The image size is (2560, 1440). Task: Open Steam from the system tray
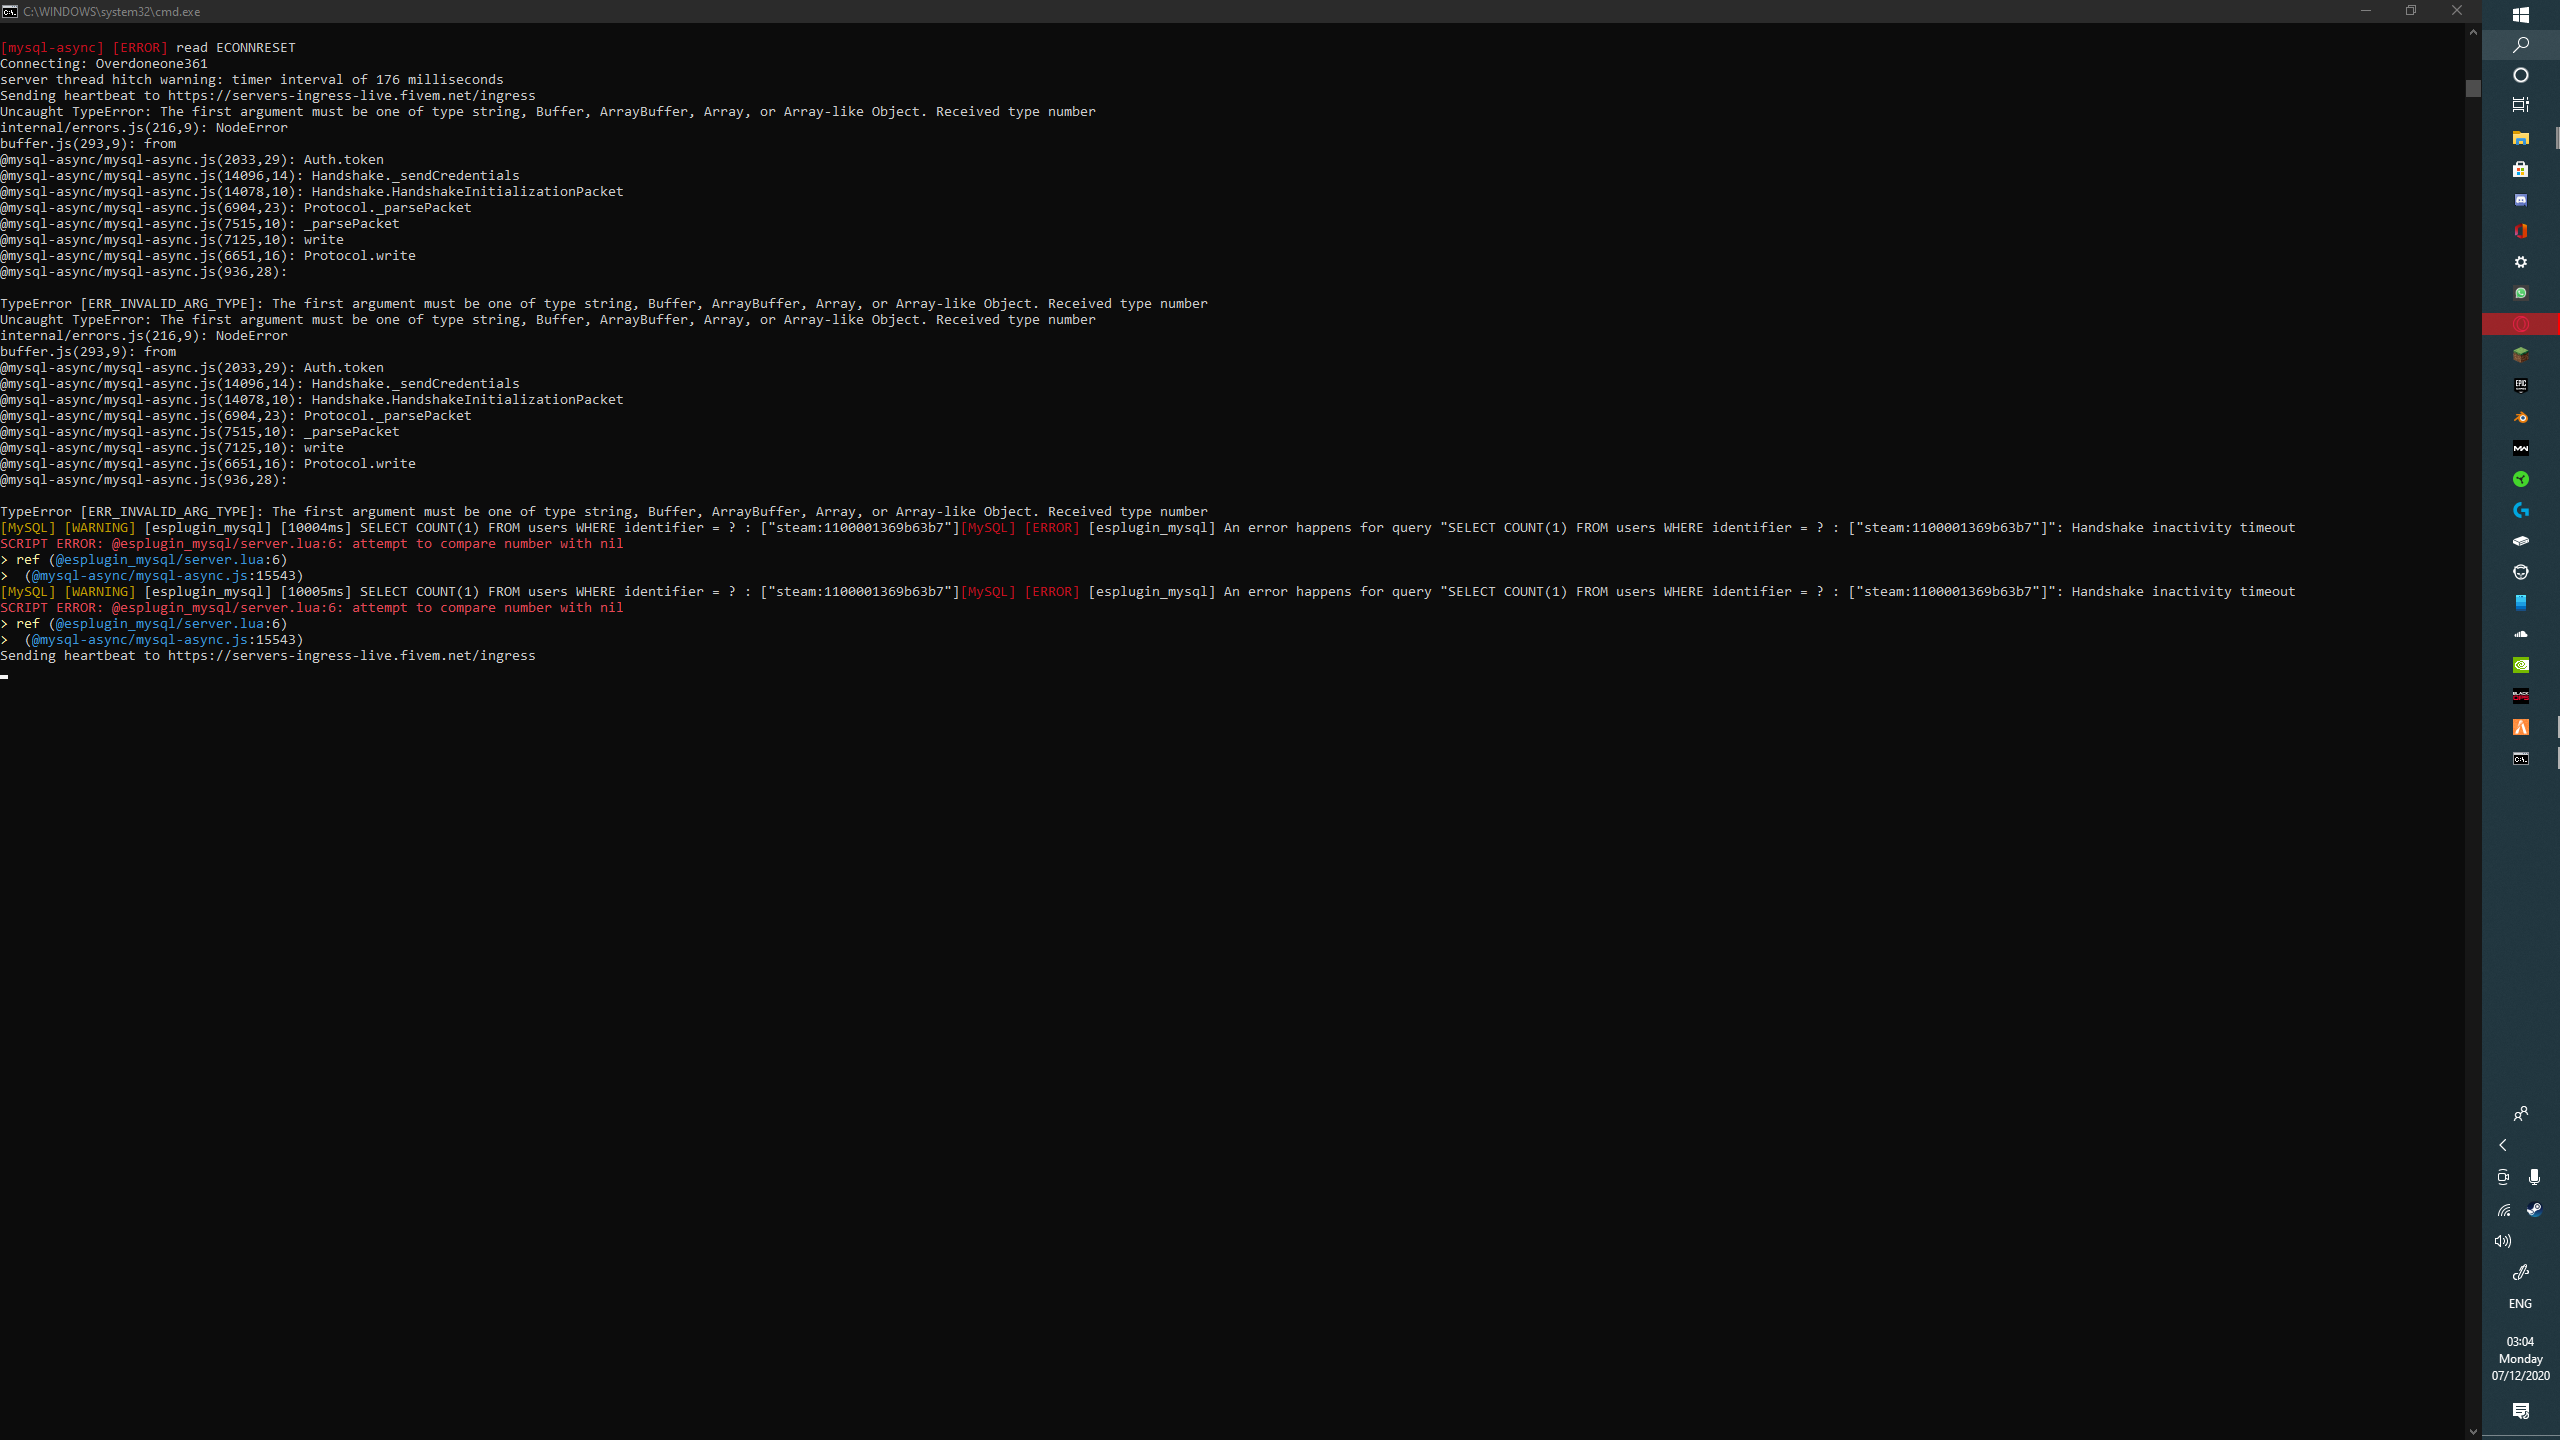point(2534,1210)
